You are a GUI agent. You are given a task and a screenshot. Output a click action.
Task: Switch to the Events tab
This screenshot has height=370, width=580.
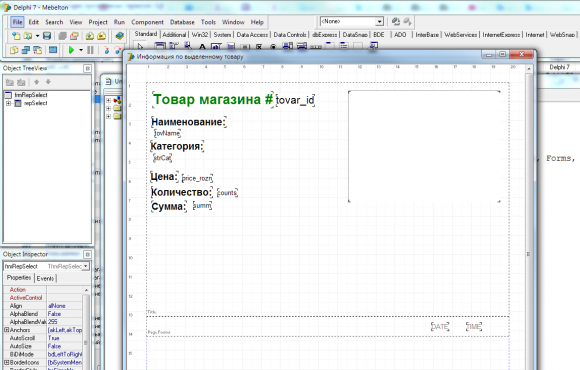click(45, 278)
